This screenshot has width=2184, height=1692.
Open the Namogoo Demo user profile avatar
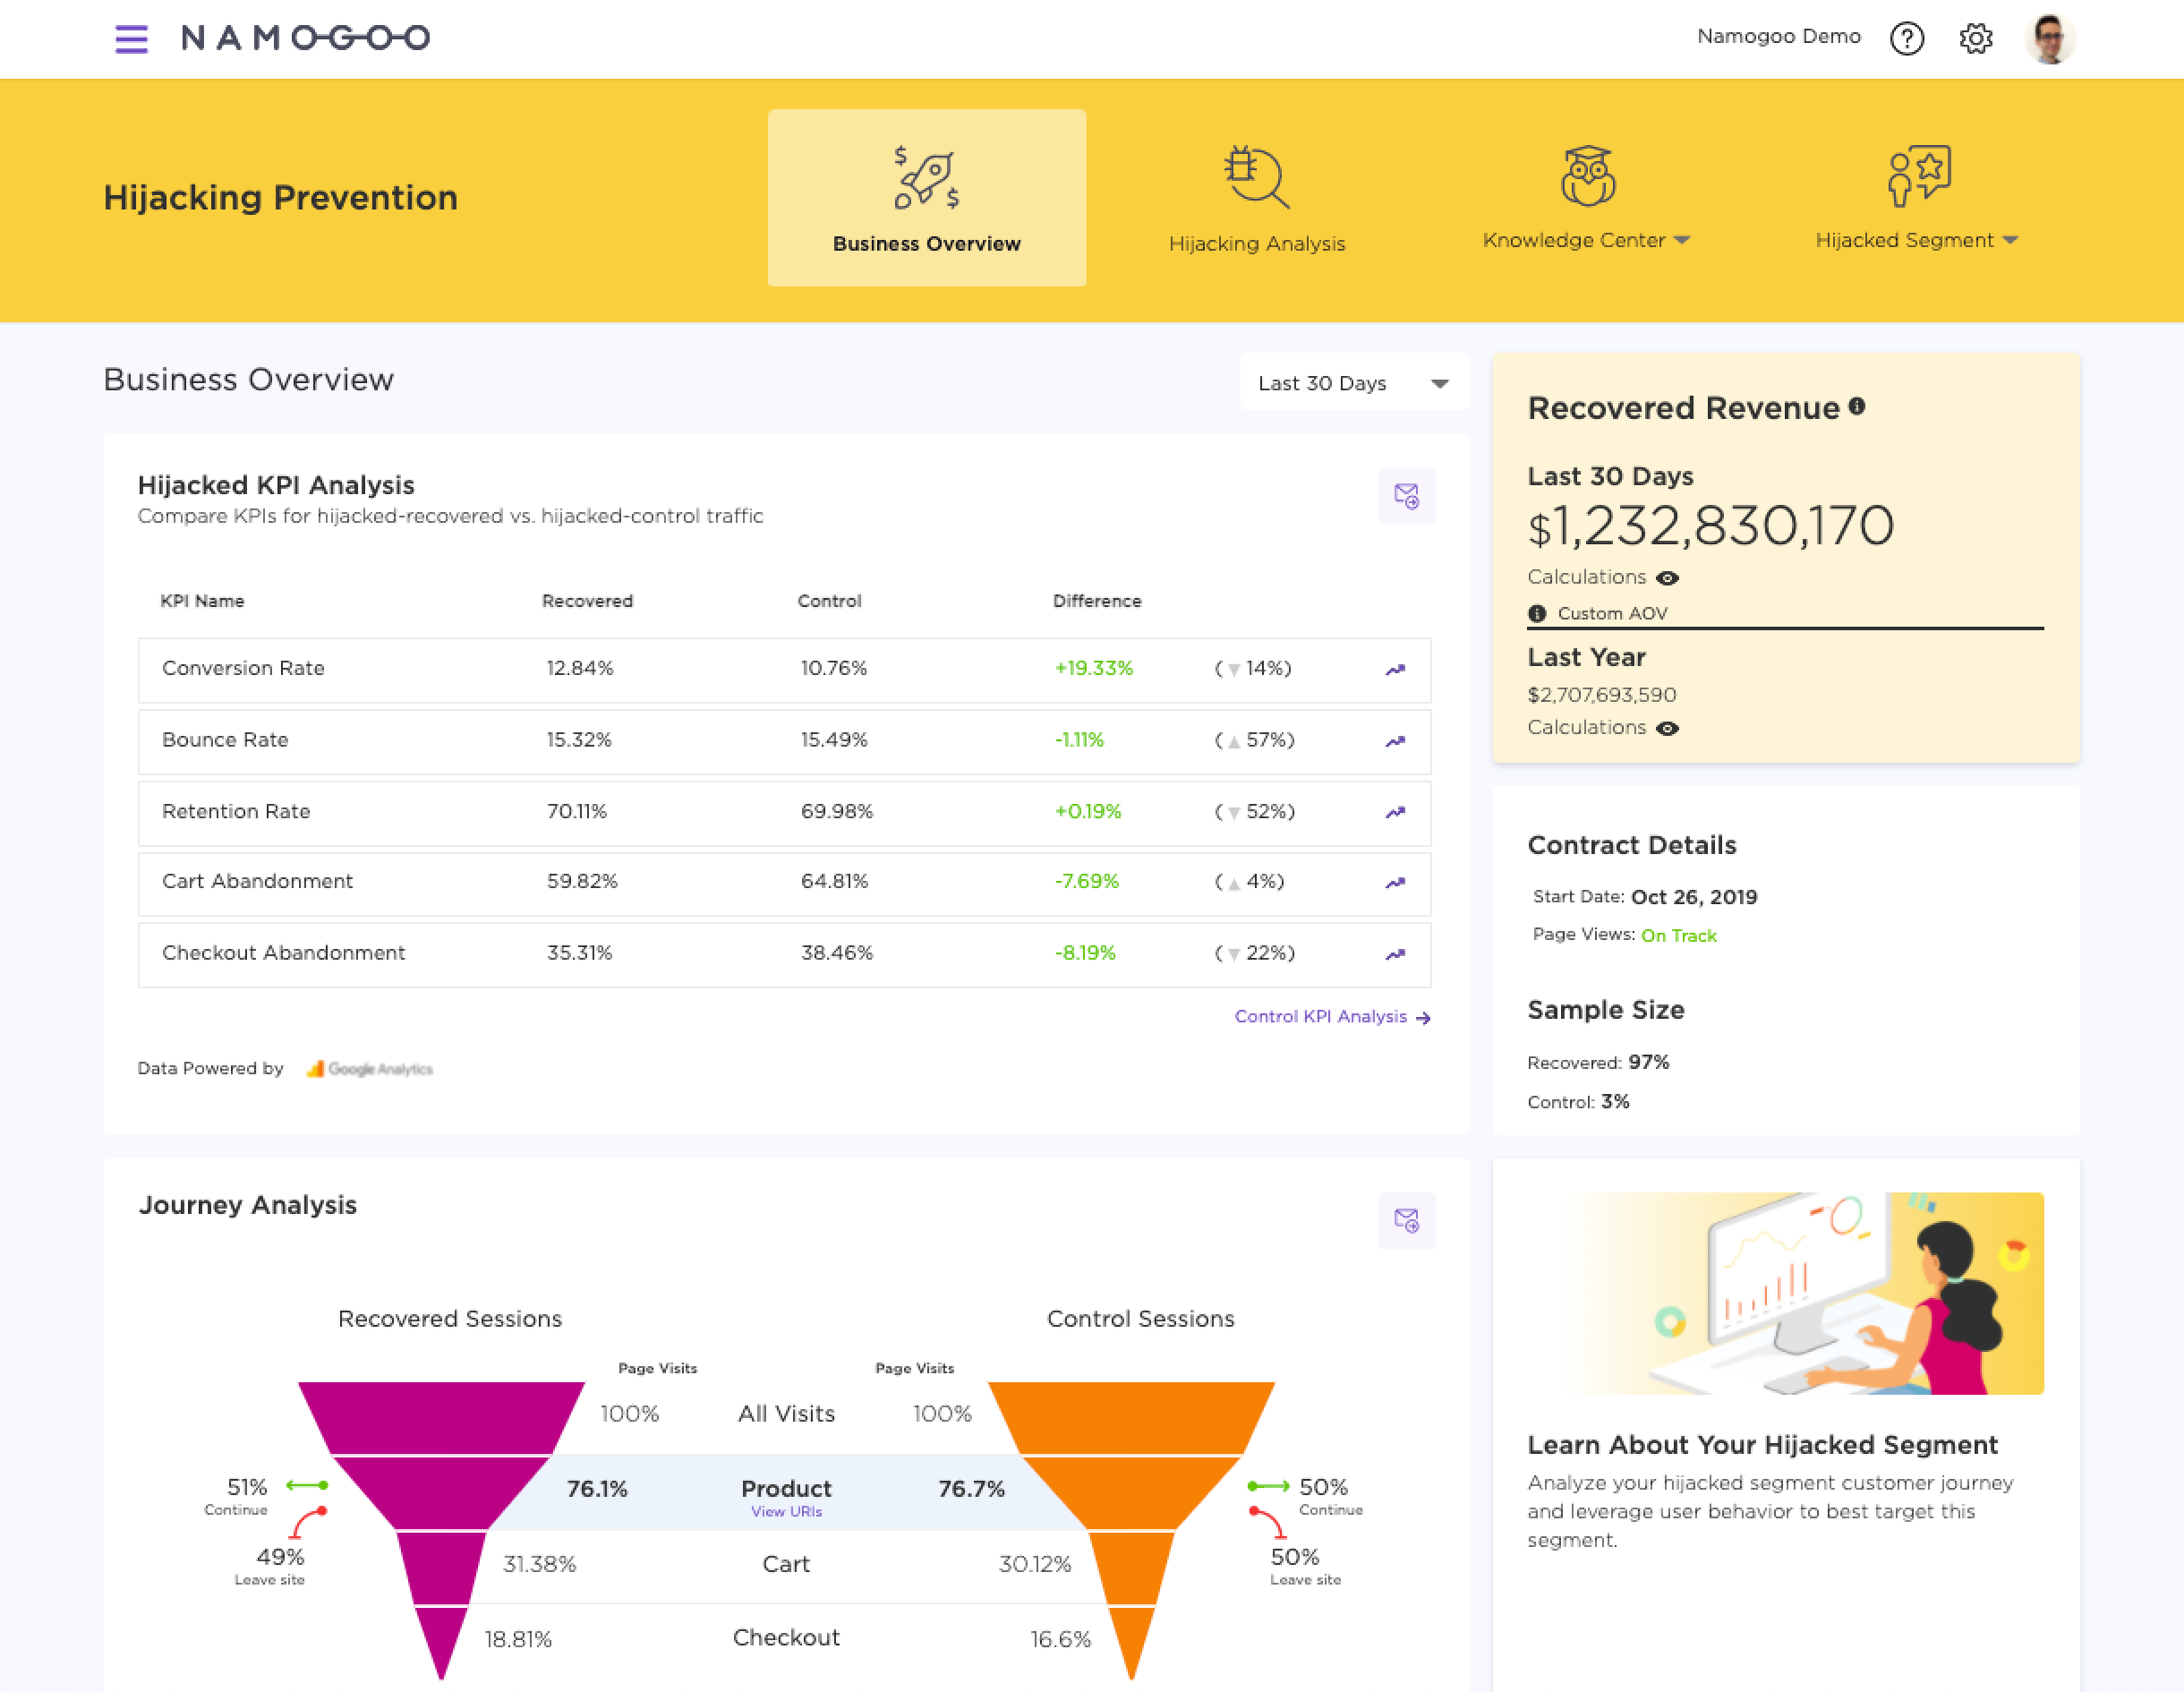[x=2050, y=39]
